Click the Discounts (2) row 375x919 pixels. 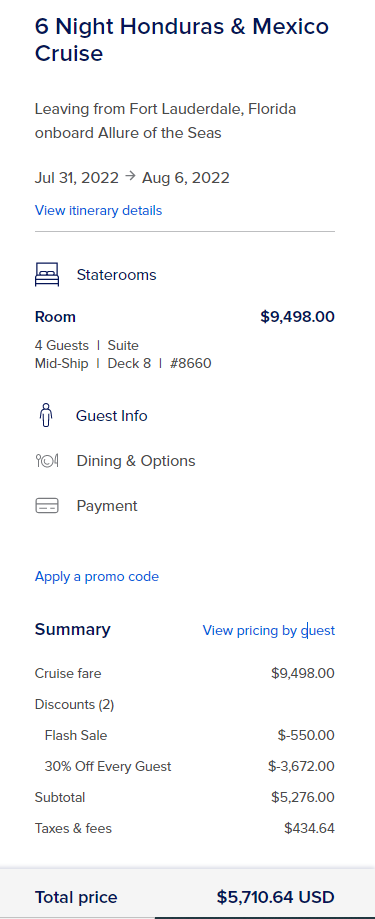tap(185, 704)
